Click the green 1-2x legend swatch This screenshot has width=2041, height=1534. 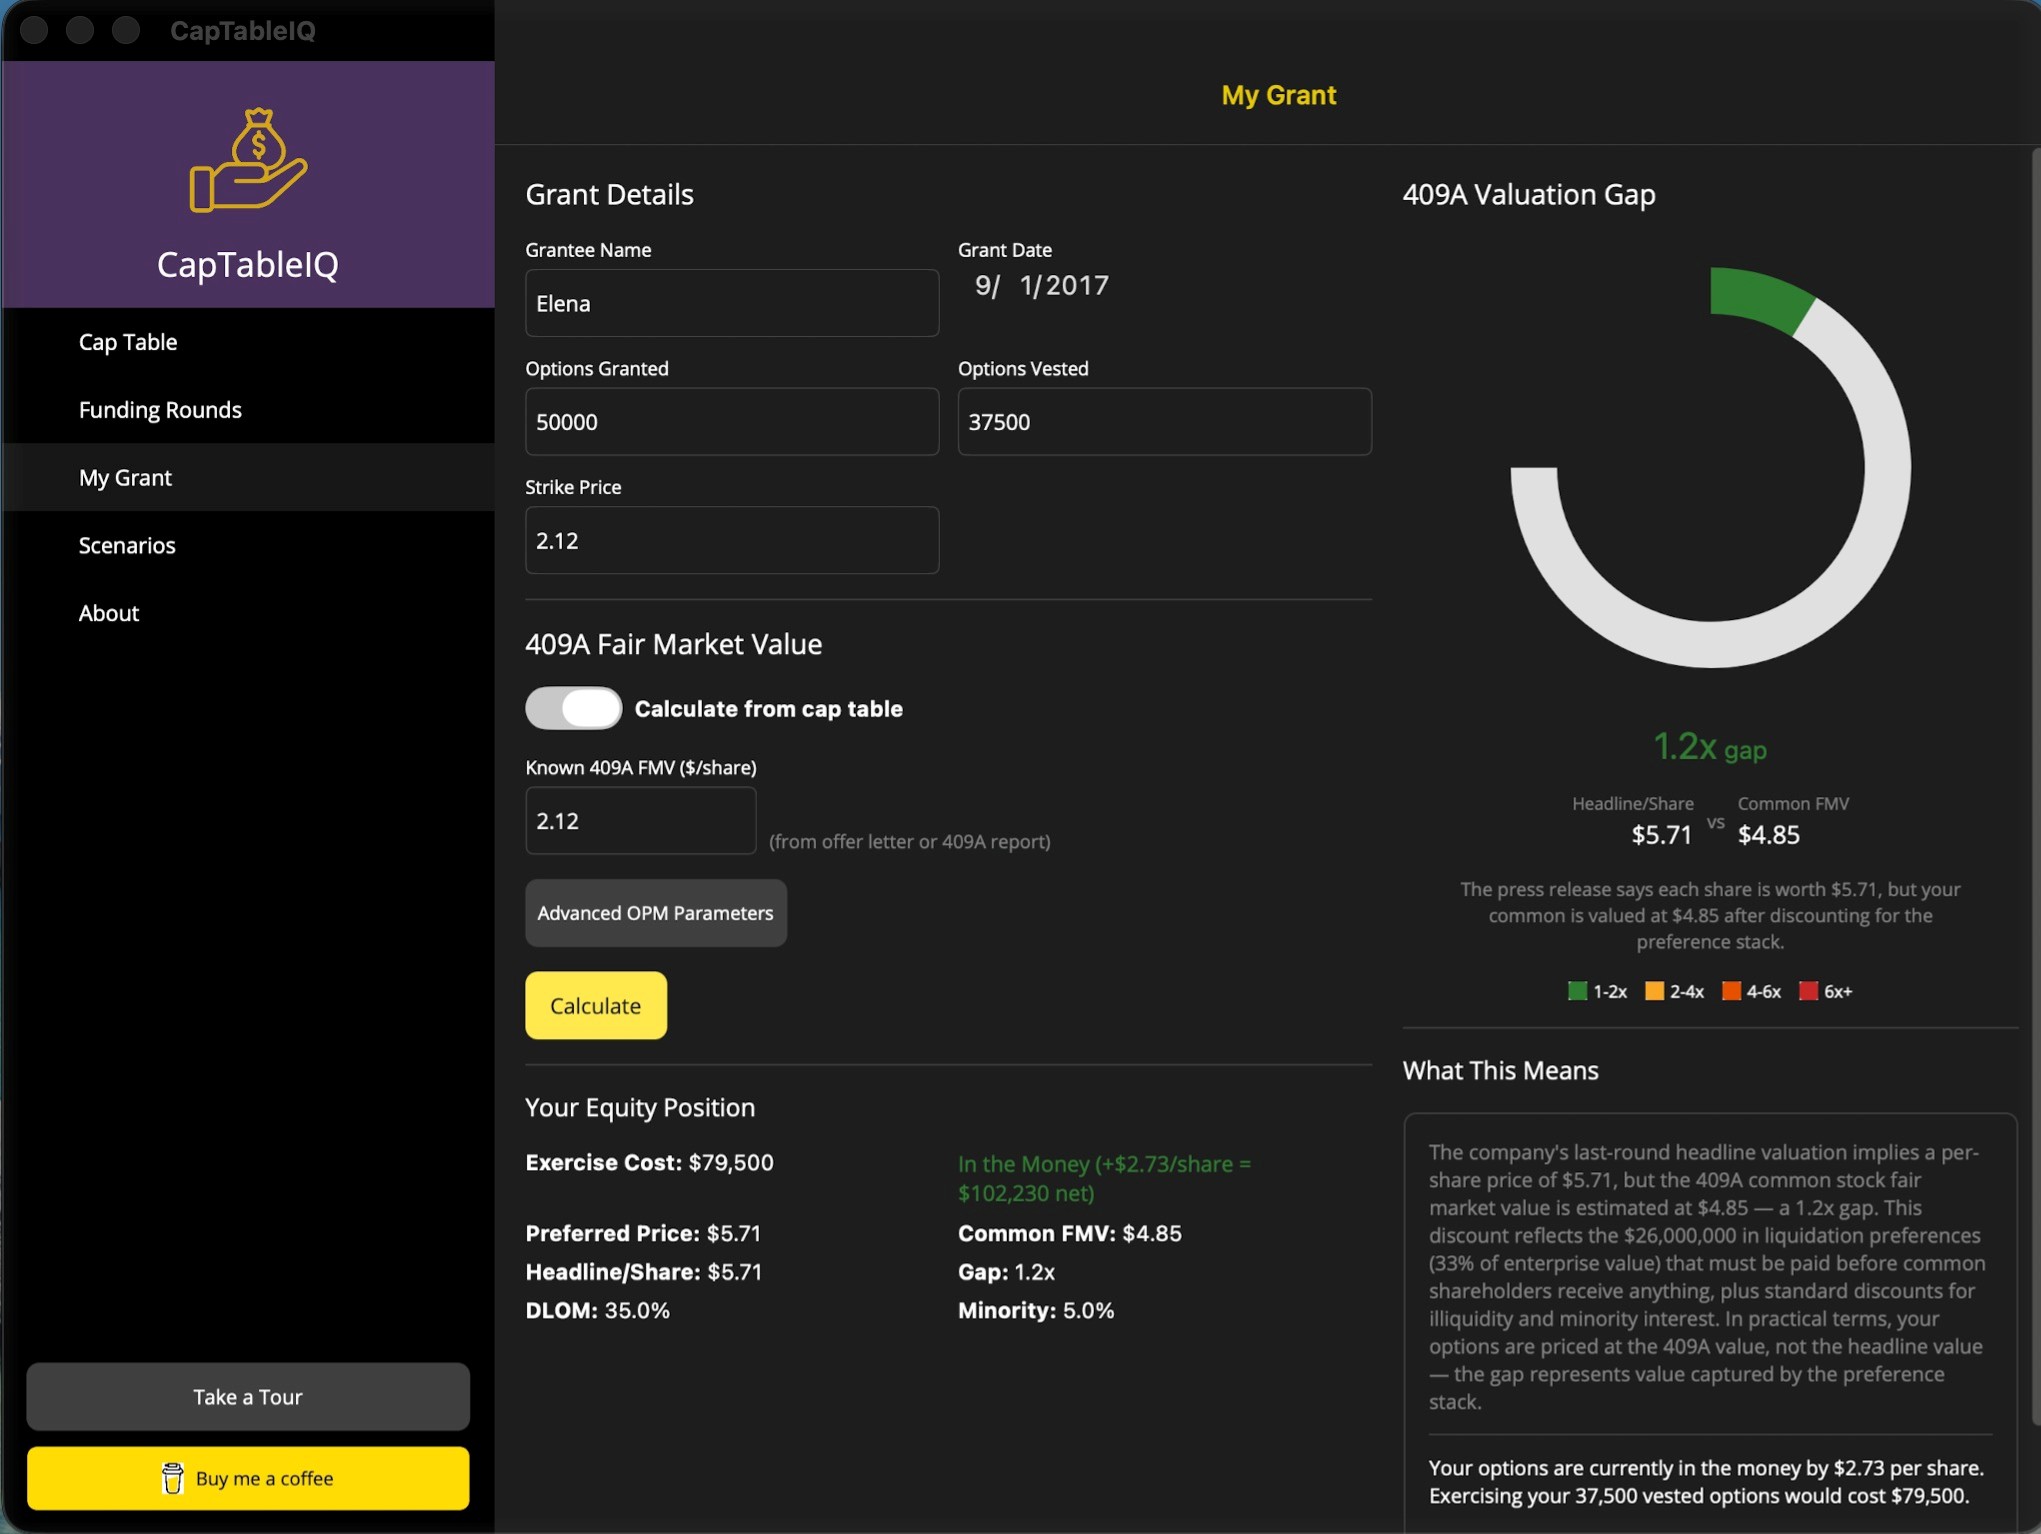1577,991
